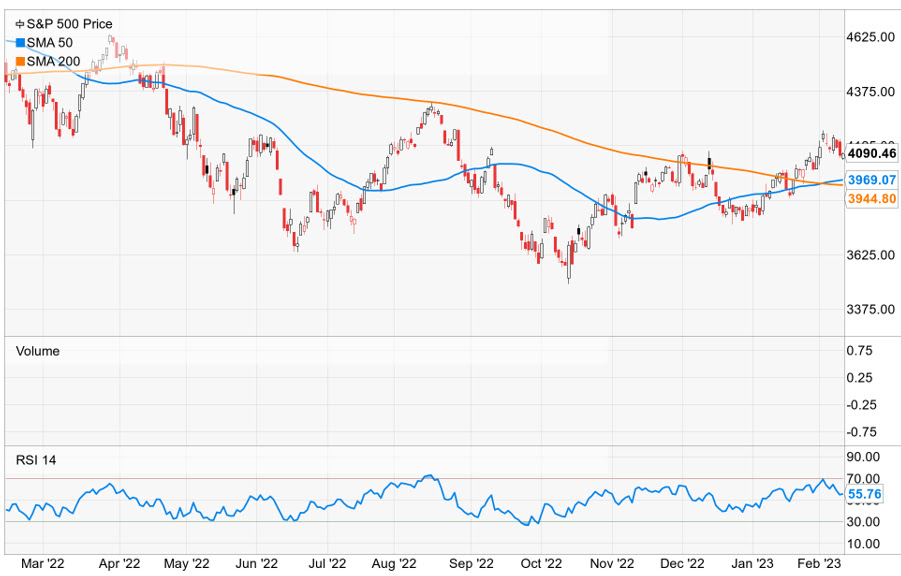Click the 0.25 volume axis label
This screenshot has width=901, height=576.
860,378
